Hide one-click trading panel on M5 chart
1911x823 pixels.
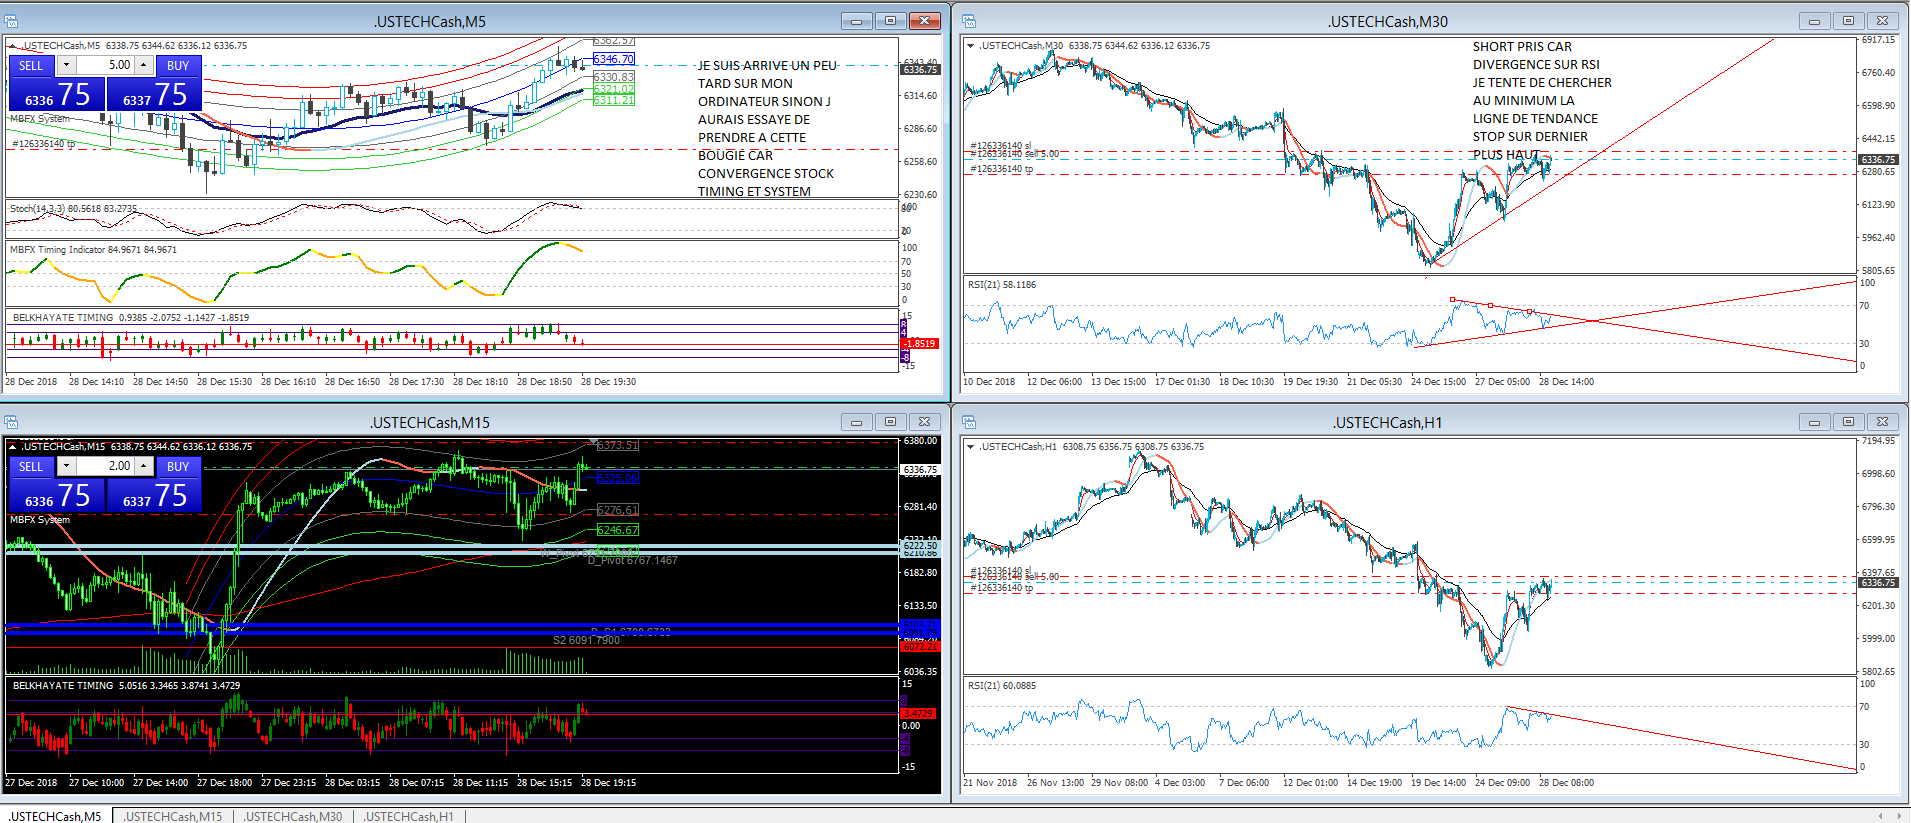click(x=12, y=45)
